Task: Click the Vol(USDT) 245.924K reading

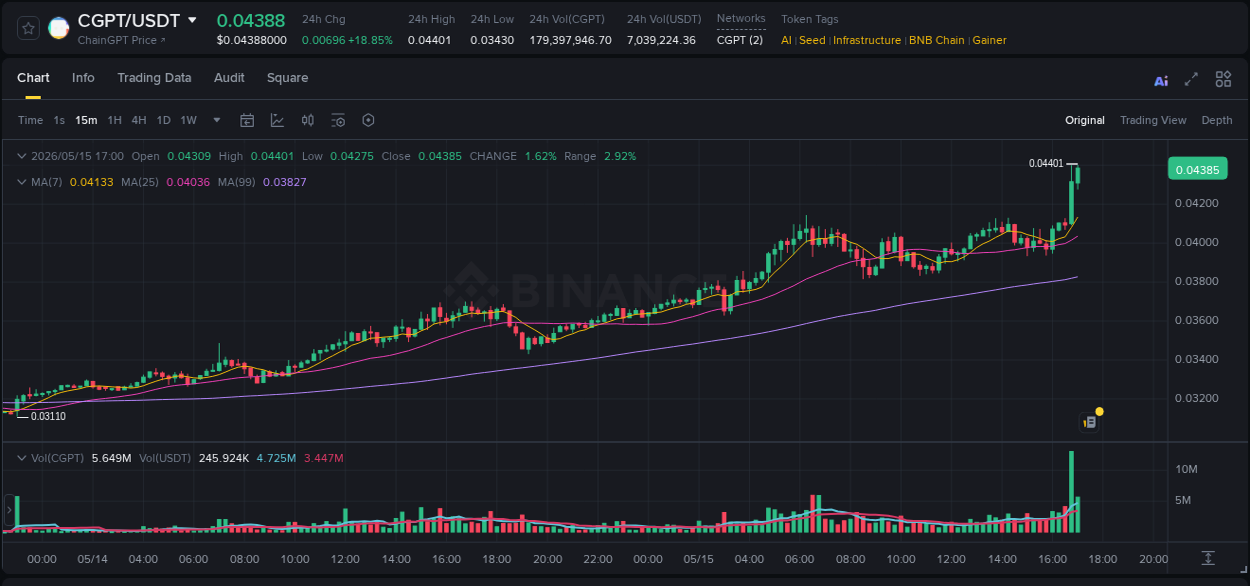Action: click(222, 458)
